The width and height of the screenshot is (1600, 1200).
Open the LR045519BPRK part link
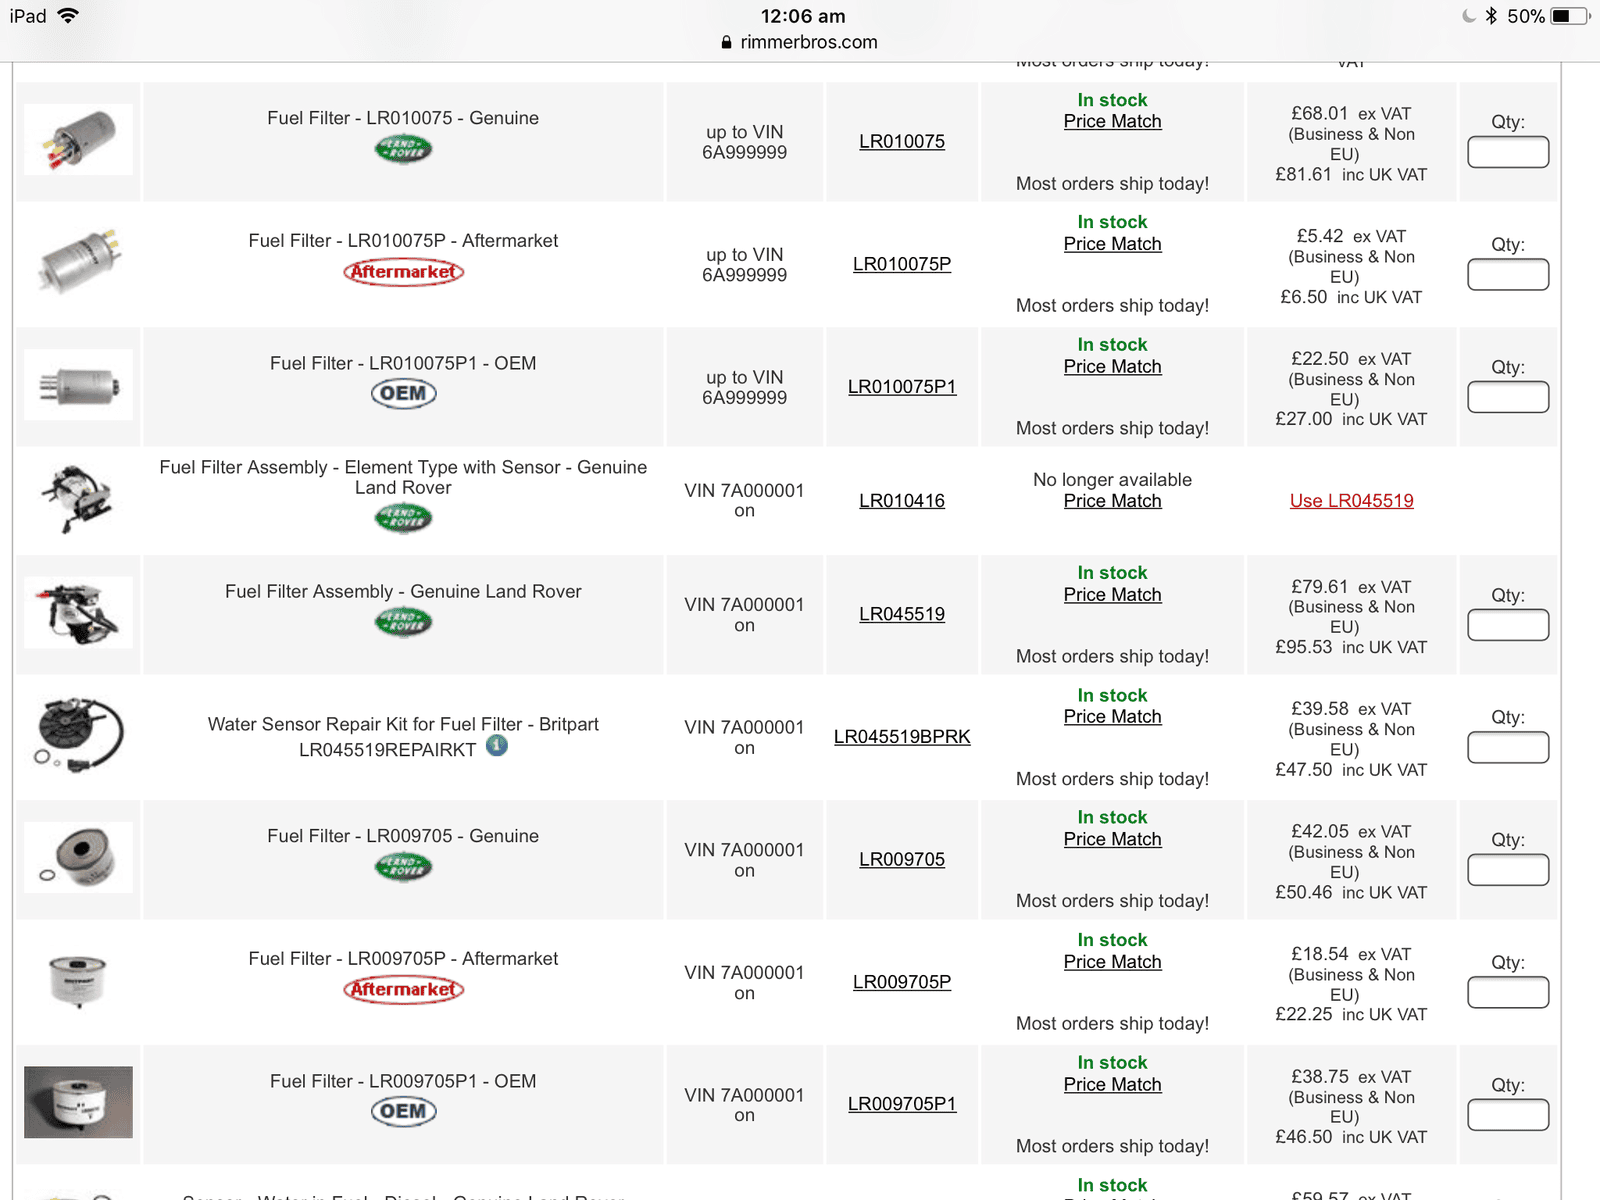click(x=902, y=737)
